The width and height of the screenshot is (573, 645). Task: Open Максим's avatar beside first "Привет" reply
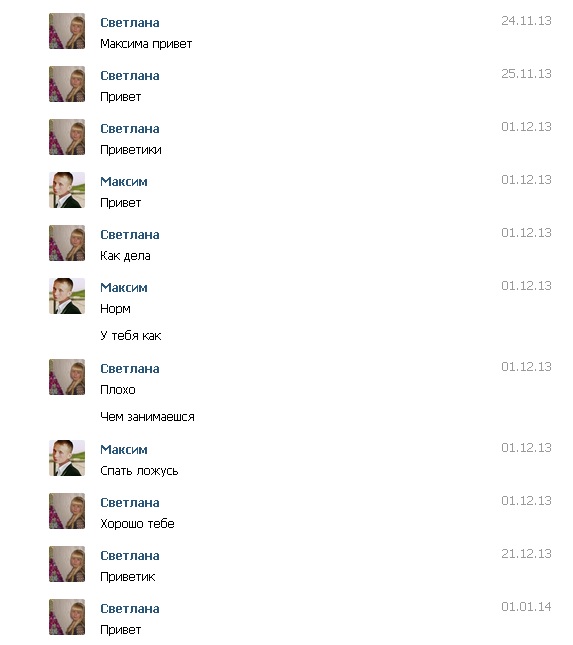67,190
